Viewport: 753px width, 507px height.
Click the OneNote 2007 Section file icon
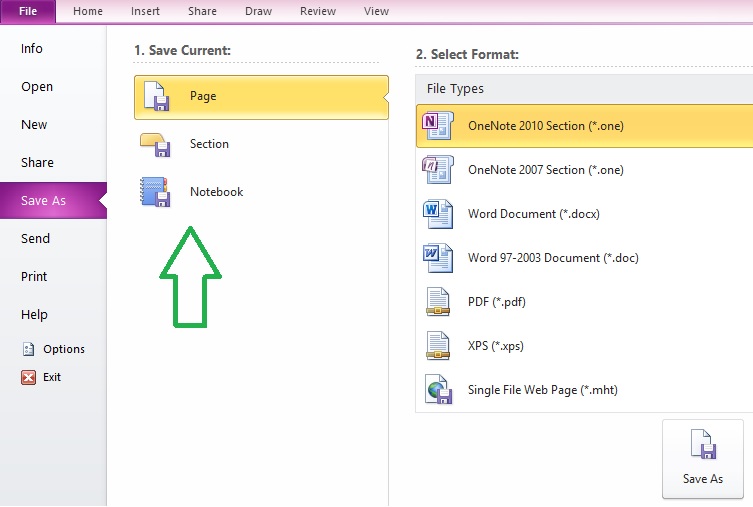[x=437, y=169]
